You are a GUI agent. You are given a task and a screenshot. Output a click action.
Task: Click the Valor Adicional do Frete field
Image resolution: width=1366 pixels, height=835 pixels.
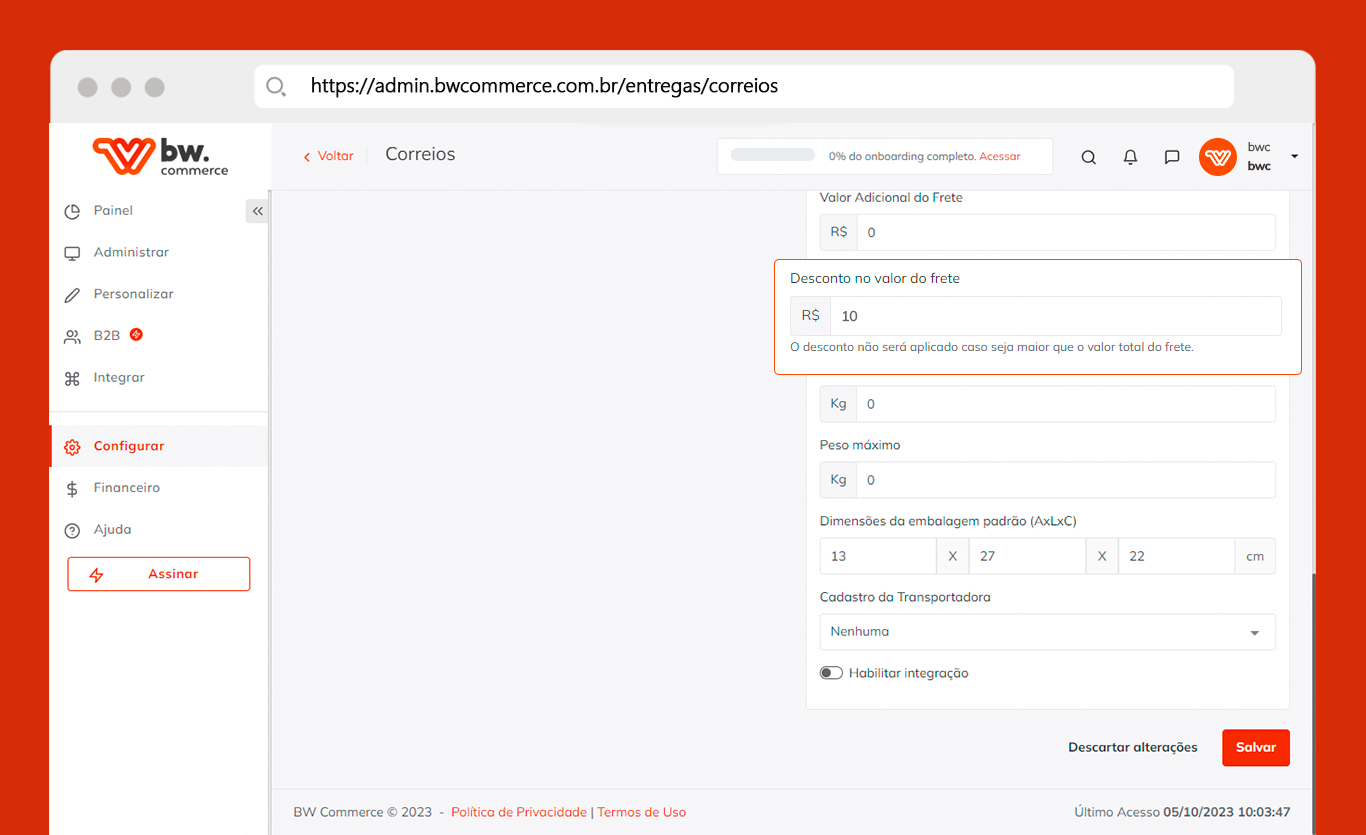click(x=1066, y=232)
